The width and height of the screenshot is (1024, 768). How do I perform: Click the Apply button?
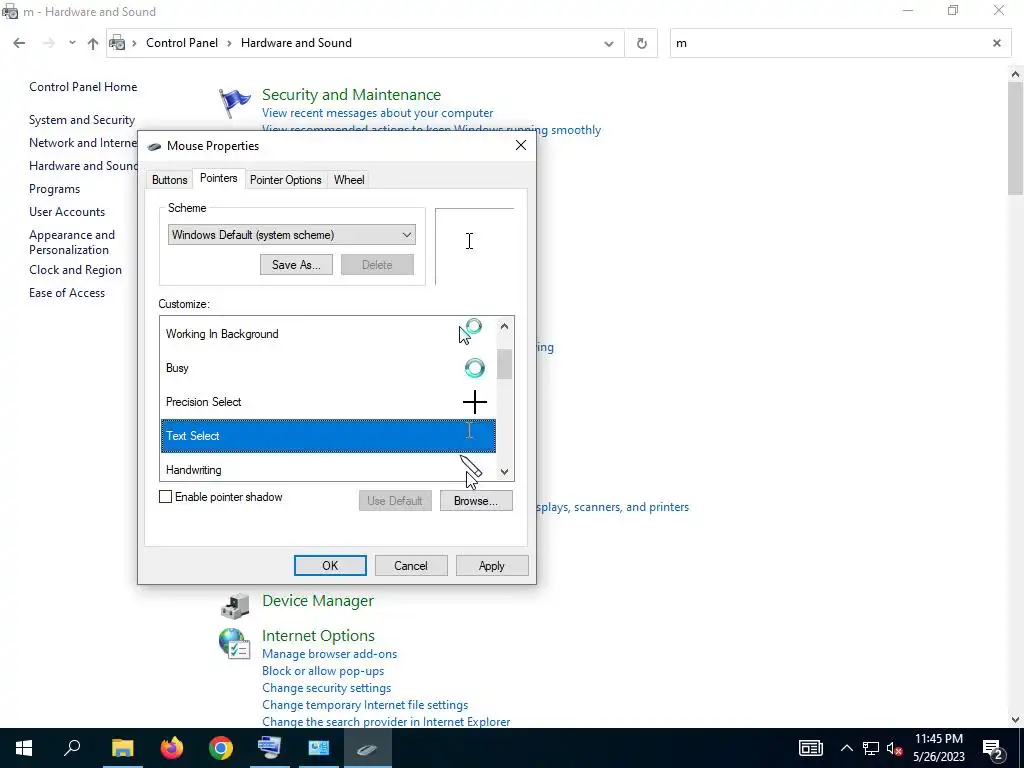[x=492, y=566]
